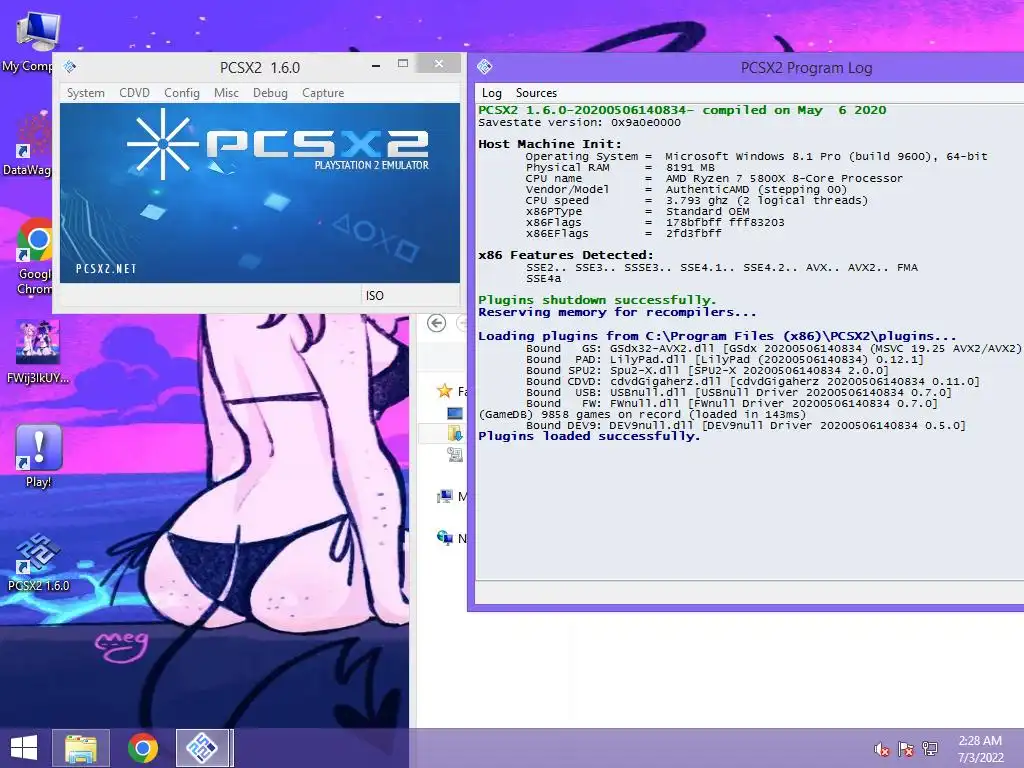Click the 'x86 Features Detected:' log heading
Screen dimensions: 1024x768
click(x=566, y=255)
